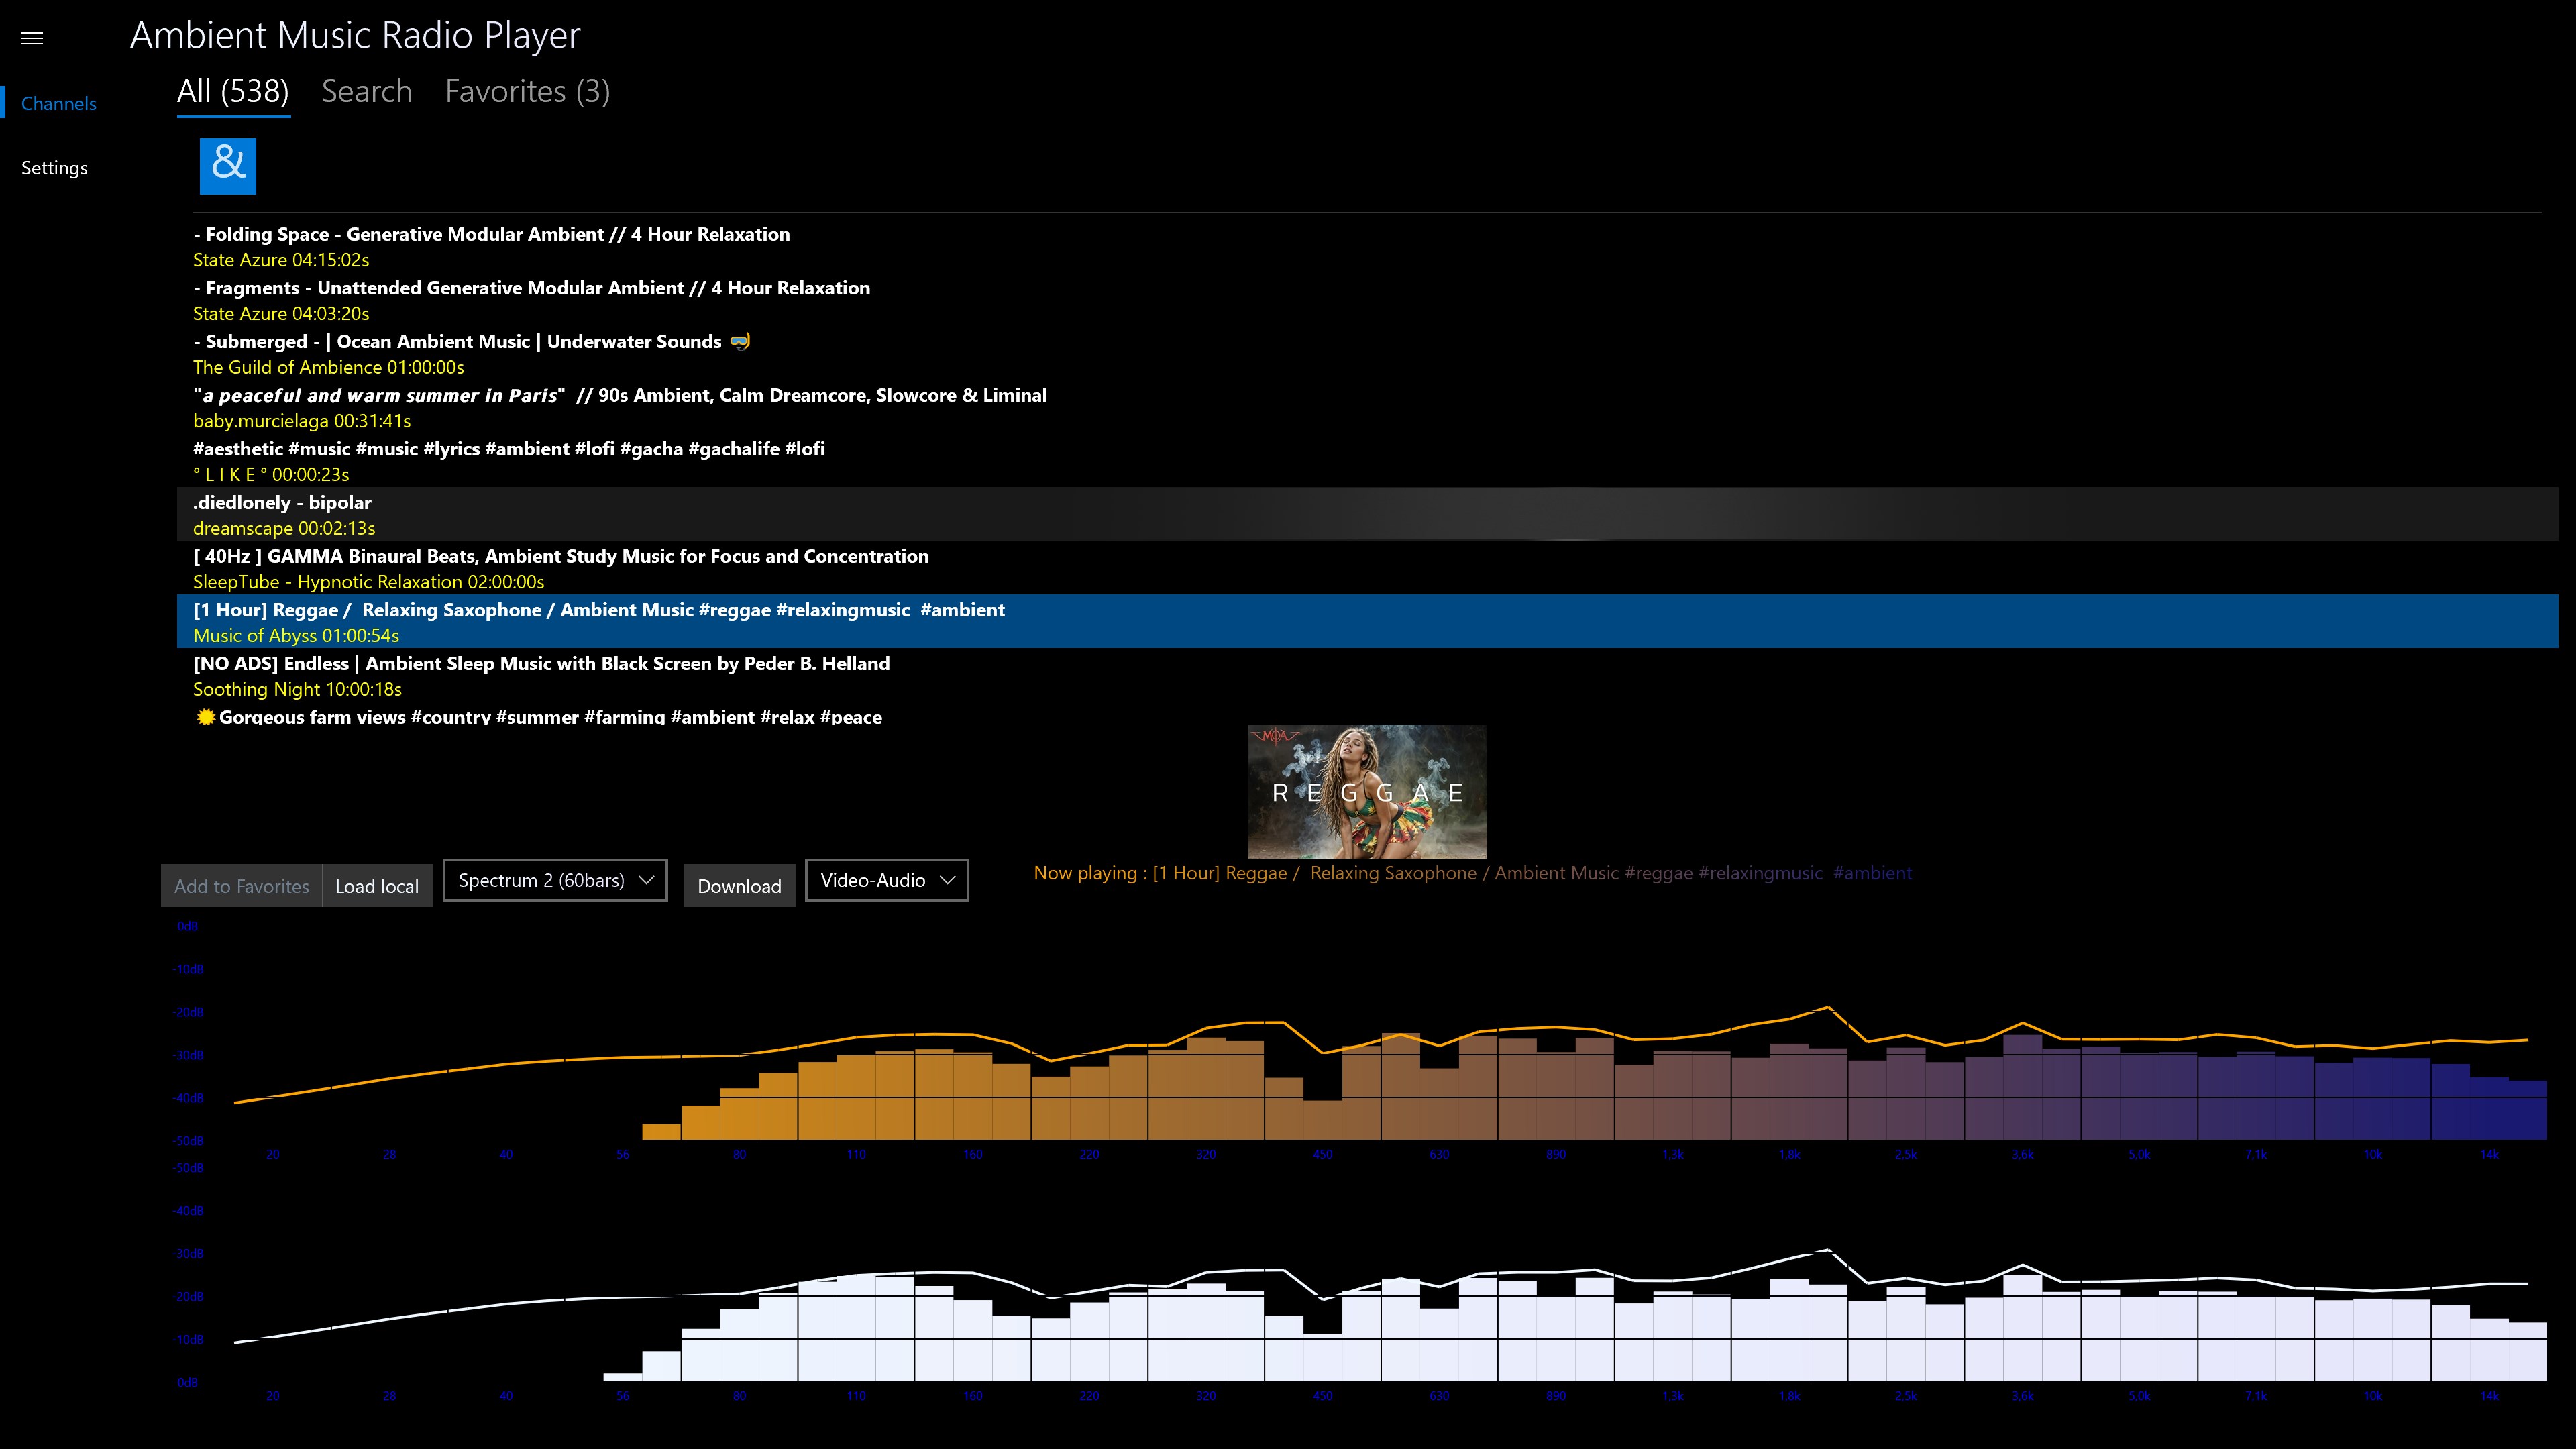Select .diedlonely - bipolar track
Viewport: 2576px width, 1449px height.
tap(283, 514)
